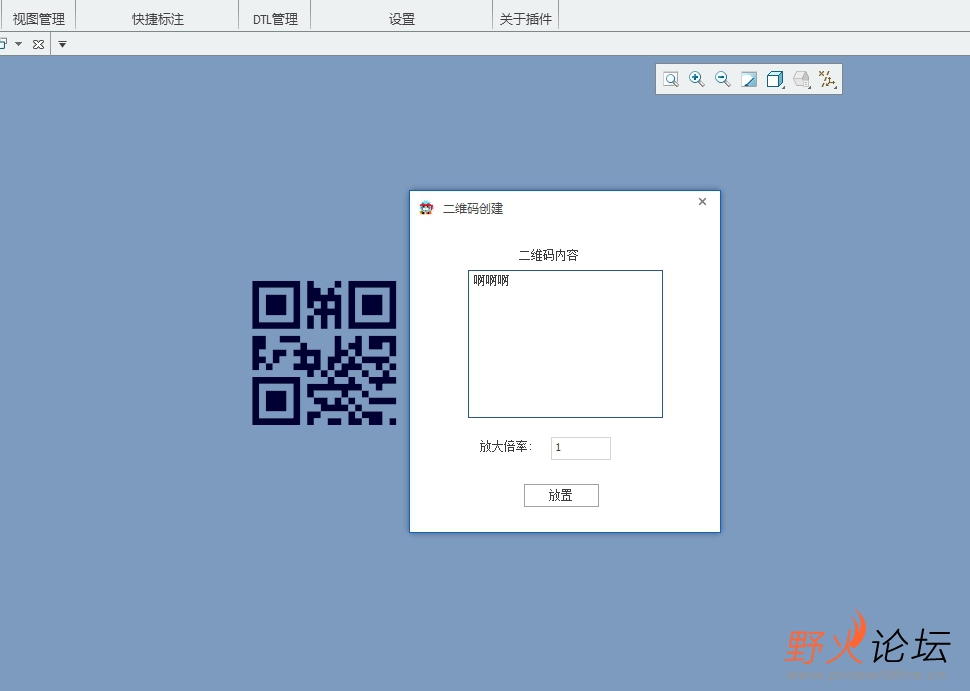This screenshot has width=970, height=691.
Task: Toggle the datum display filters icon
Action: 827,79
